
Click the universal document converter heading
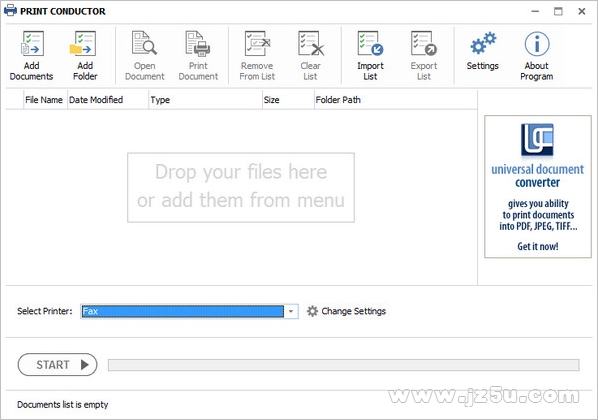click(537, 176)
